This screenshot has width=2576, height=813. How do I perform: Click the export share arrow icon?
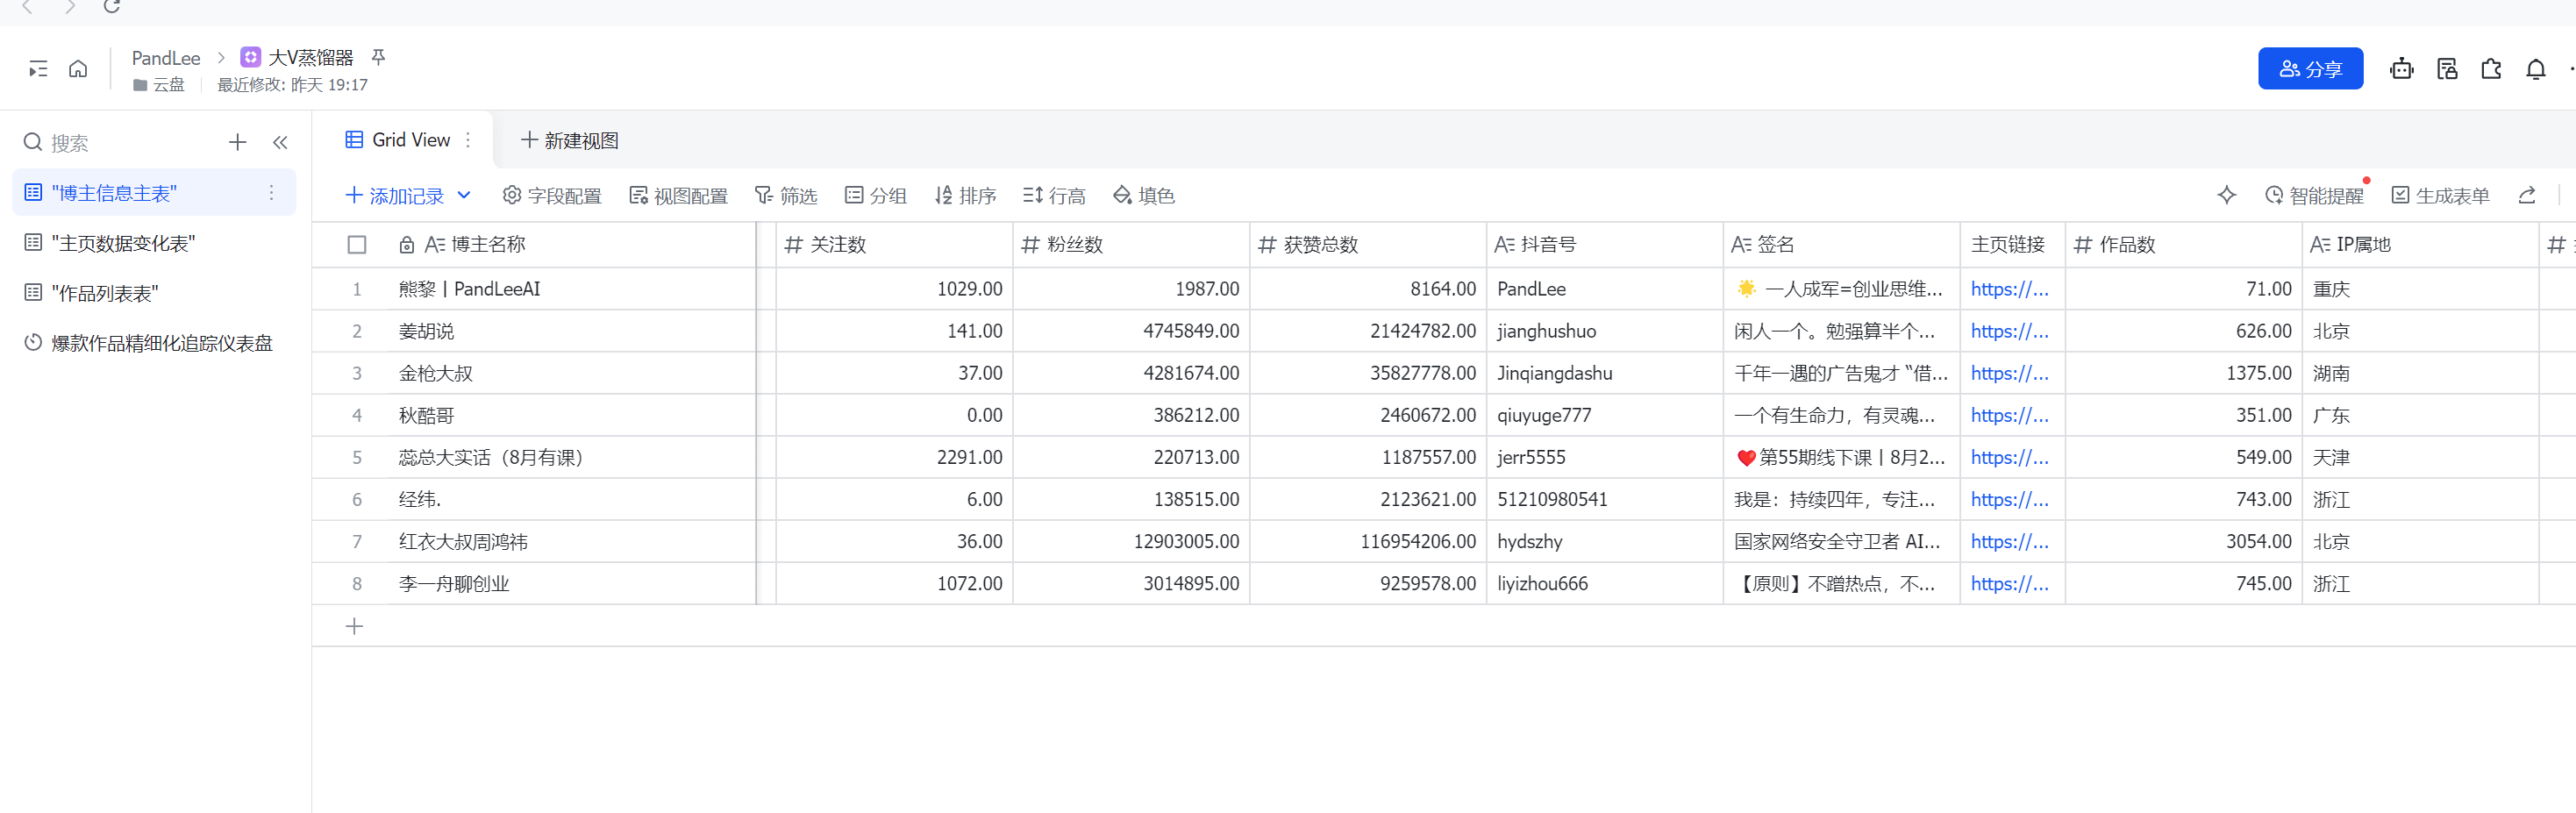pos(2527,195)
